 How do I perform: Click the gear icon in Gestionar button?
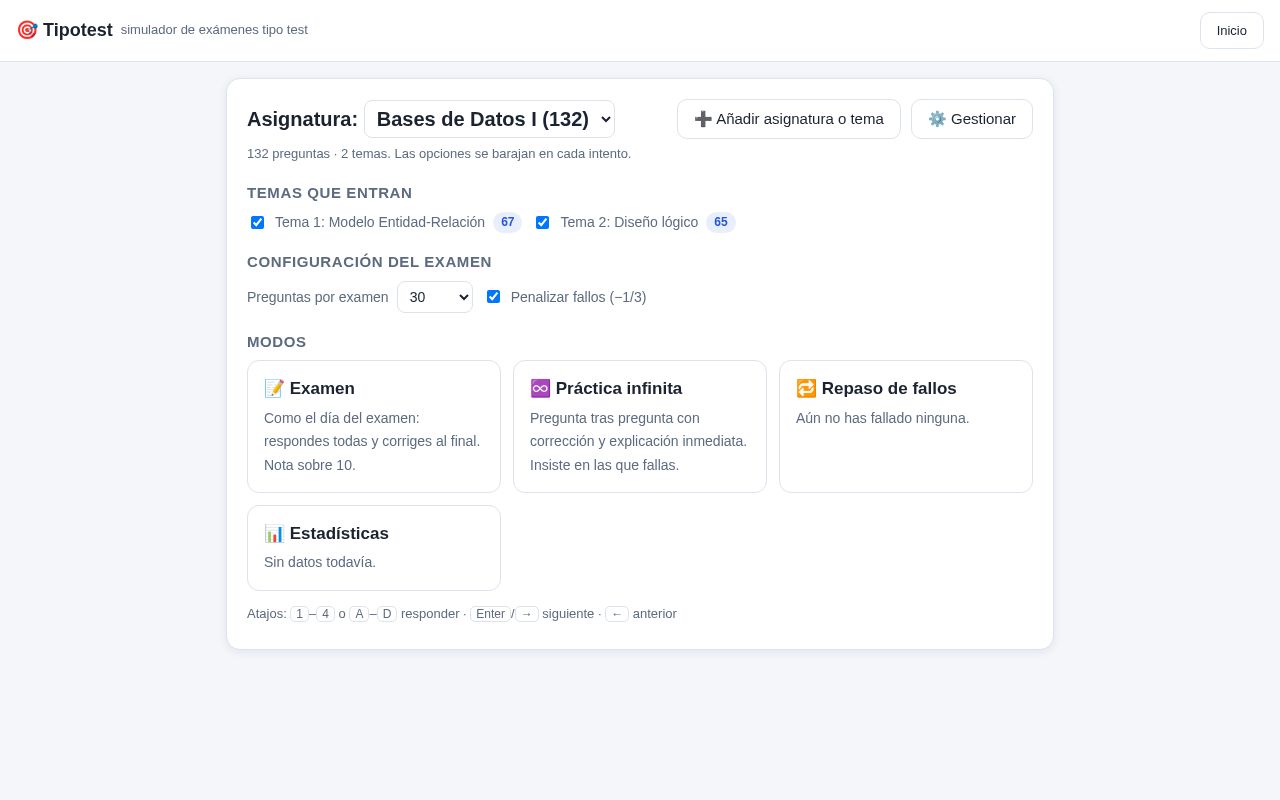[937, 119]
